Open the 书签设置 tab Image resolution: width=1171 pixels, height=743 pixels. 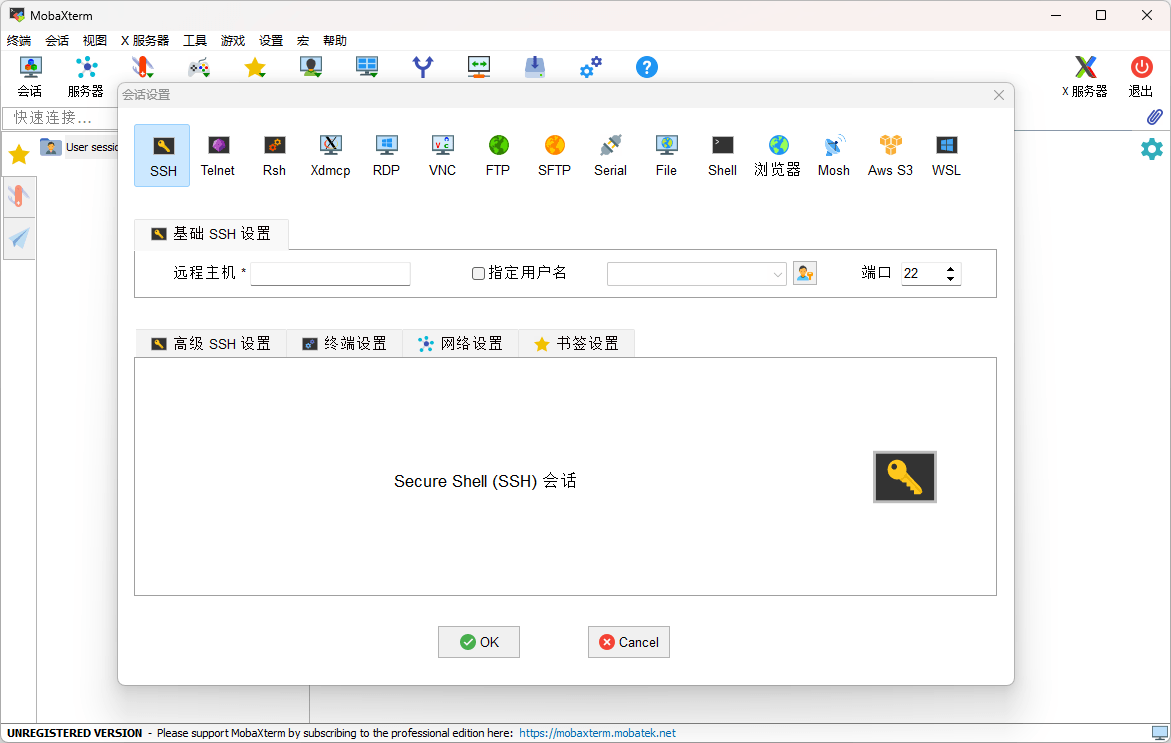577,343
